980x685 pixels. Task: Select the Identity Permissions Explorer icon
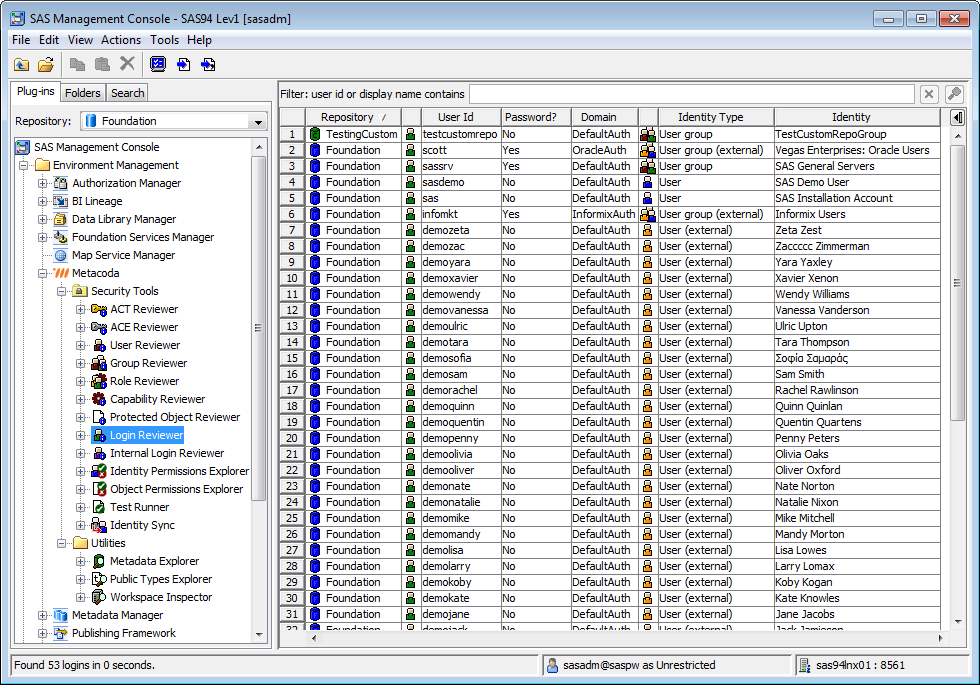[99, 471]
